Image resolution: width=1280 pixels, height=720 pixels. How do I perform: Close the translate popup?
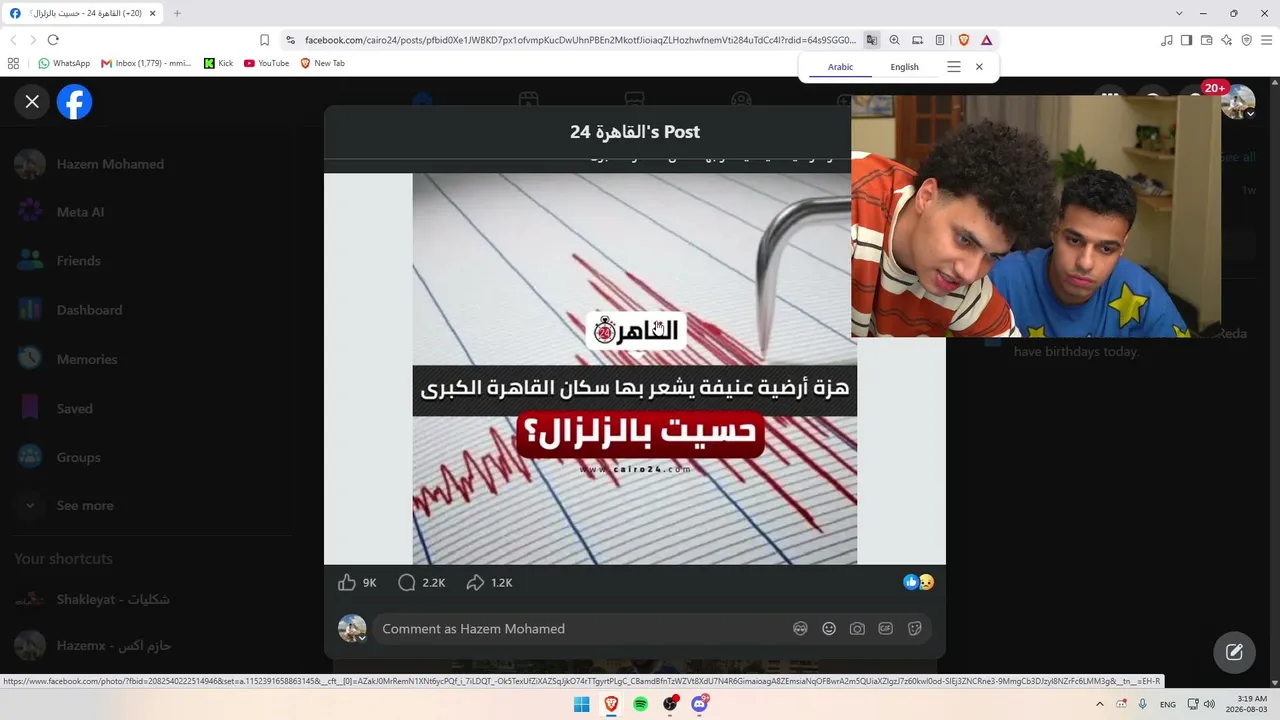pos(979,67)
